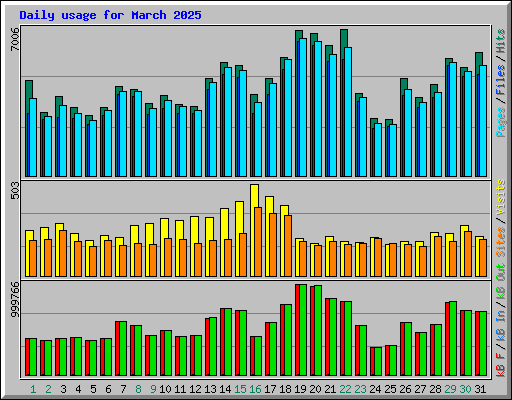Click day 9 on the x-axis
The image size is (512, 400).
point(153,389)
